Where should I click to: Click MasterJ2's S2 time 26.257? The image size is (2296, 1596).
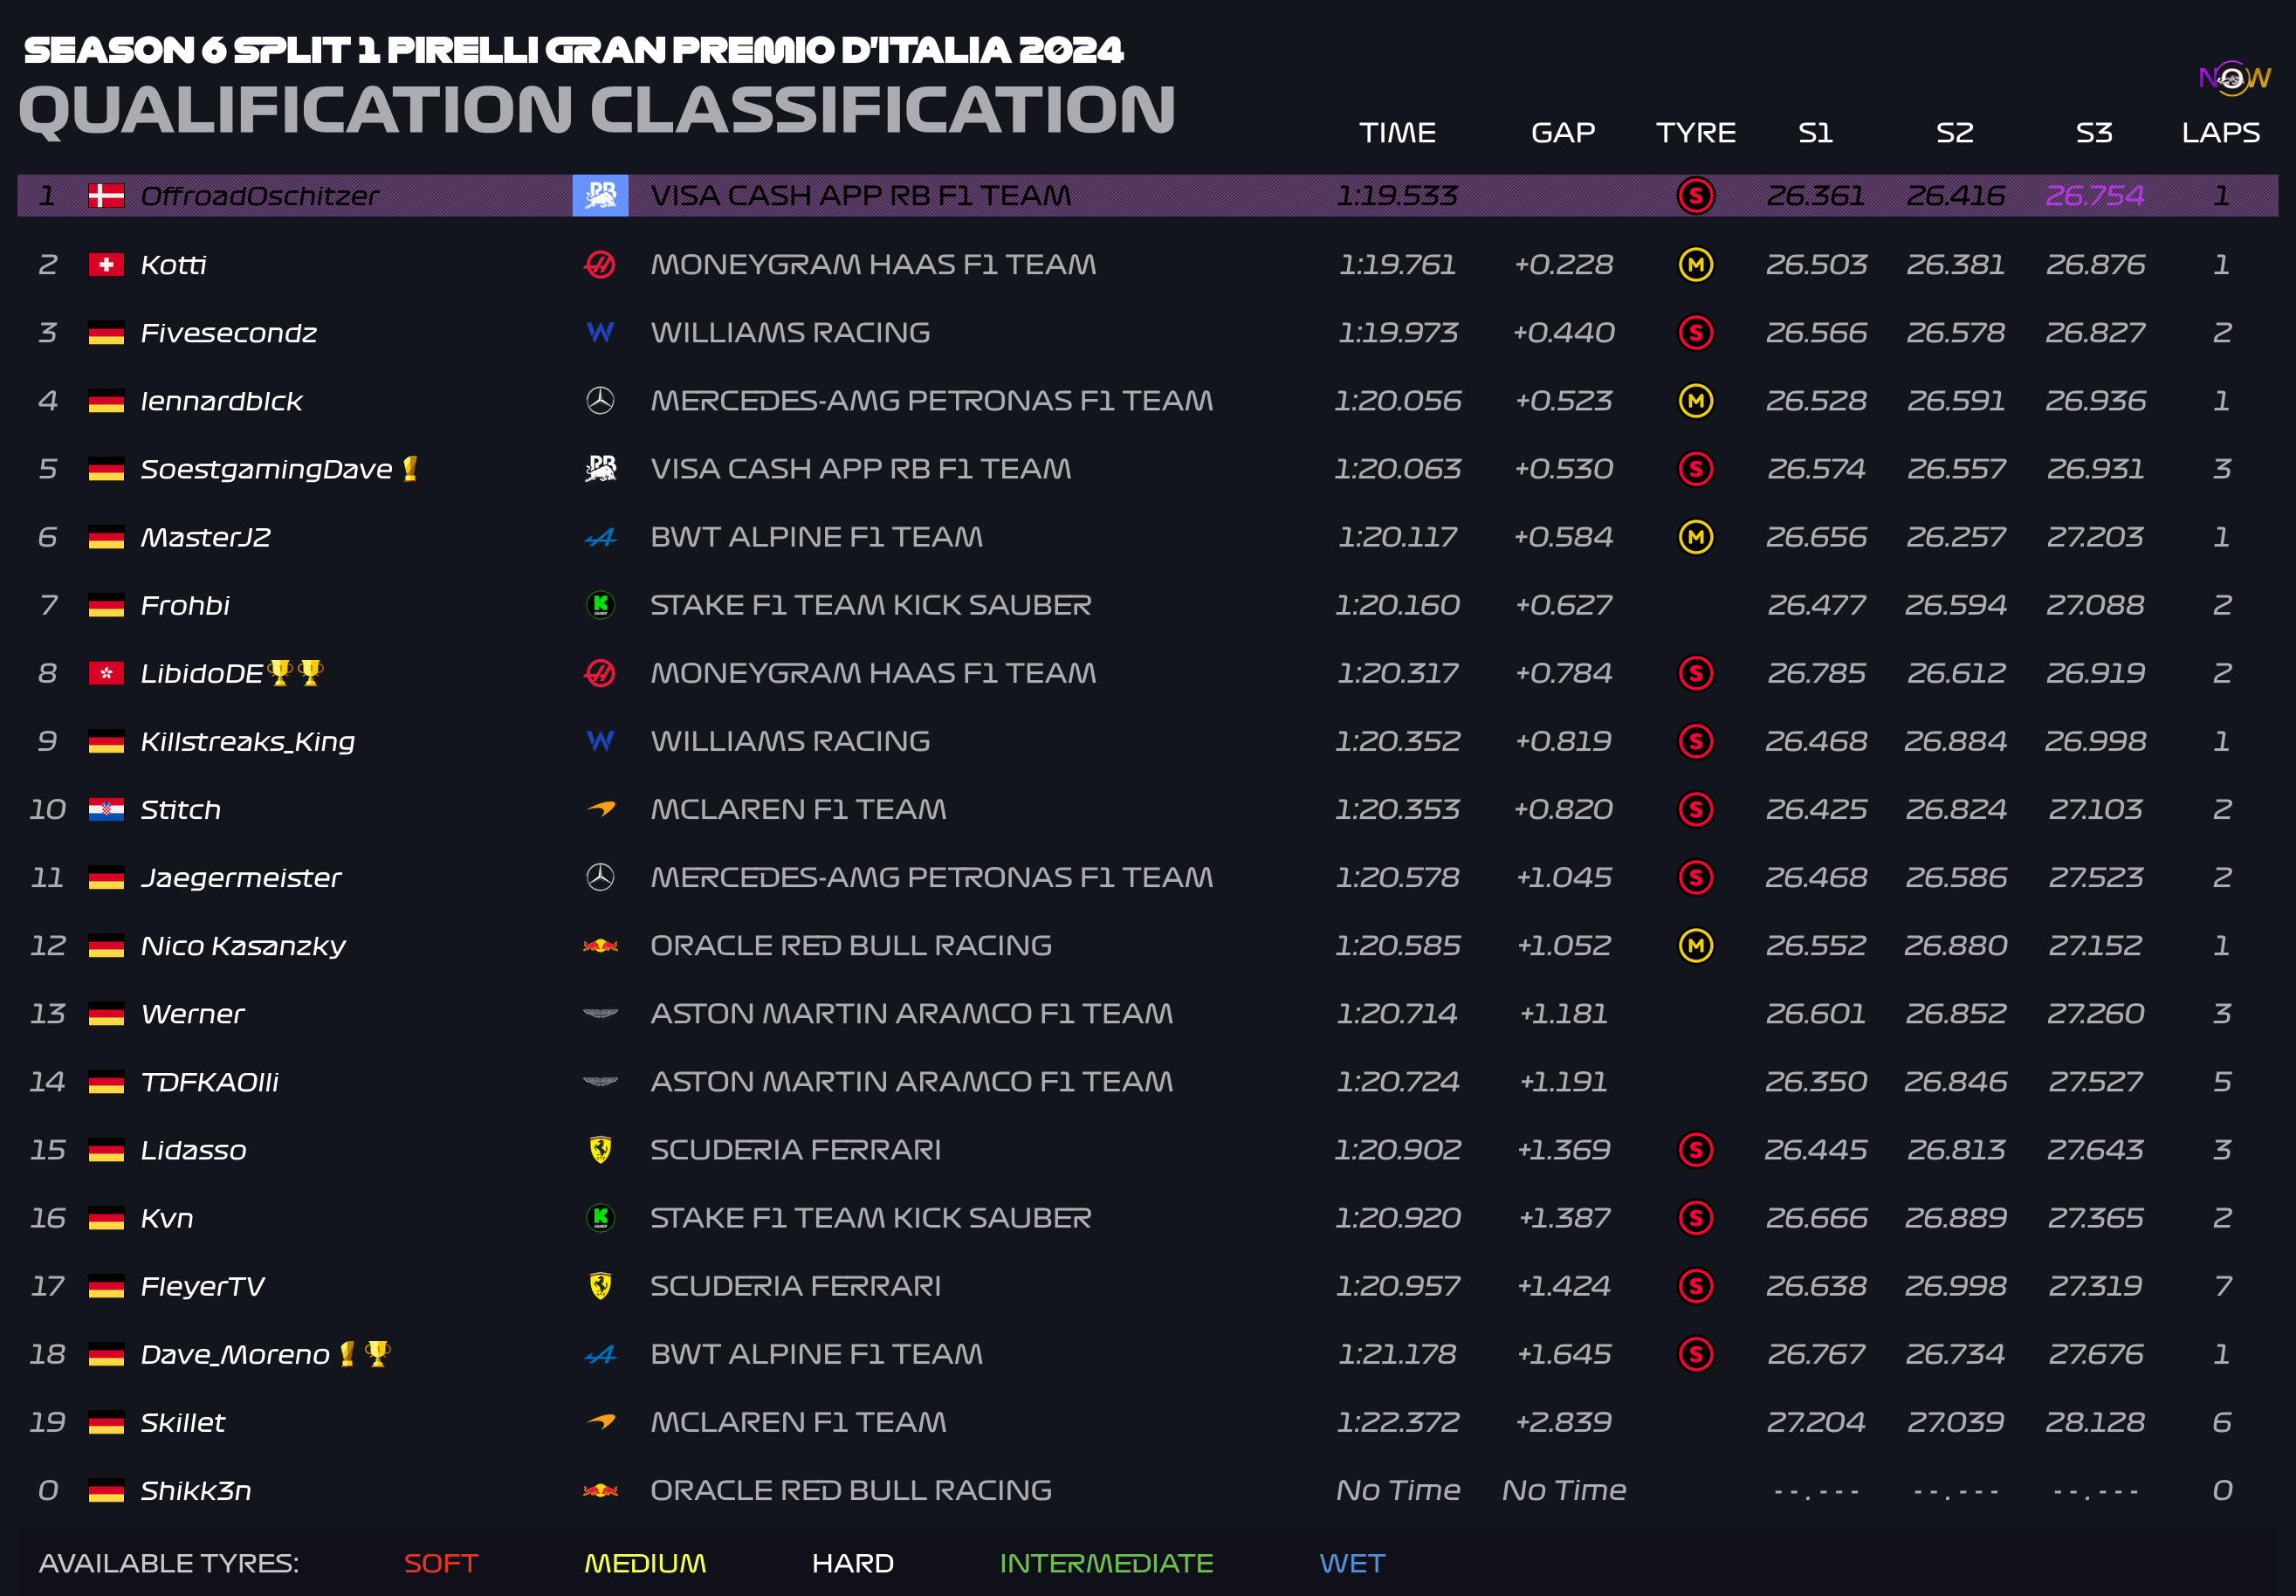click(x=1956, y=537)
